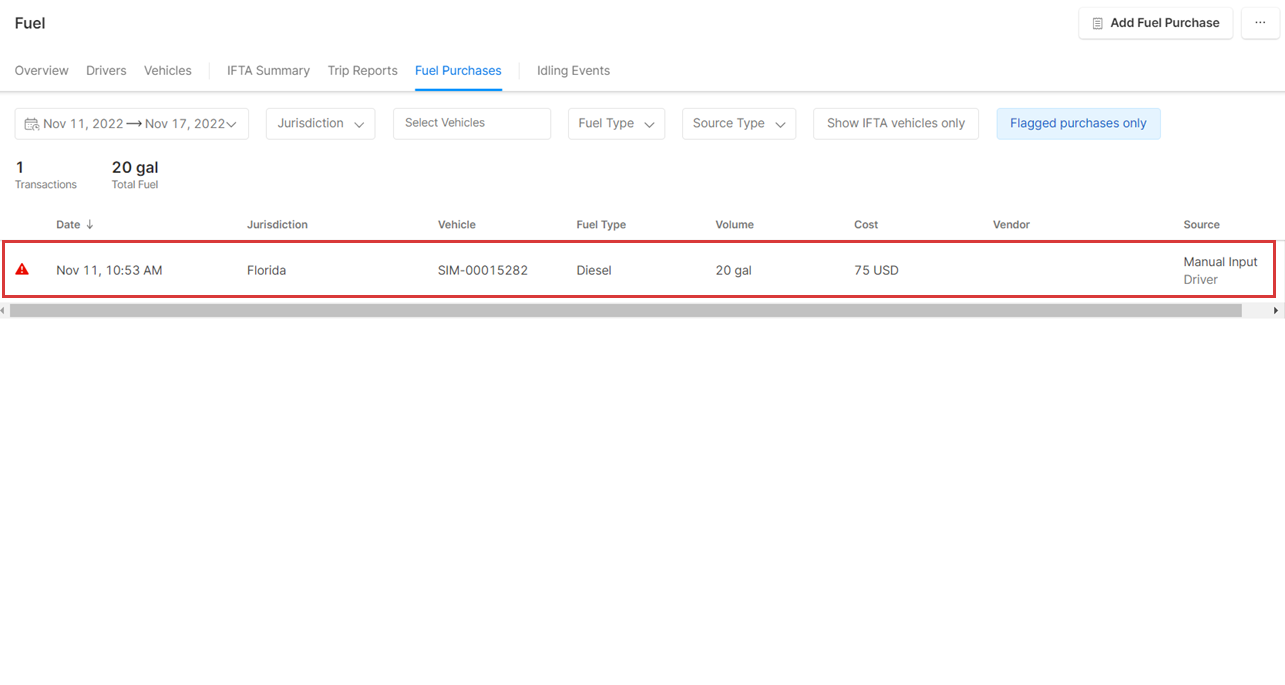Click Add Fuel Purchase button
Viewport: 1285px width, 685px height.
click(1155, 23)
